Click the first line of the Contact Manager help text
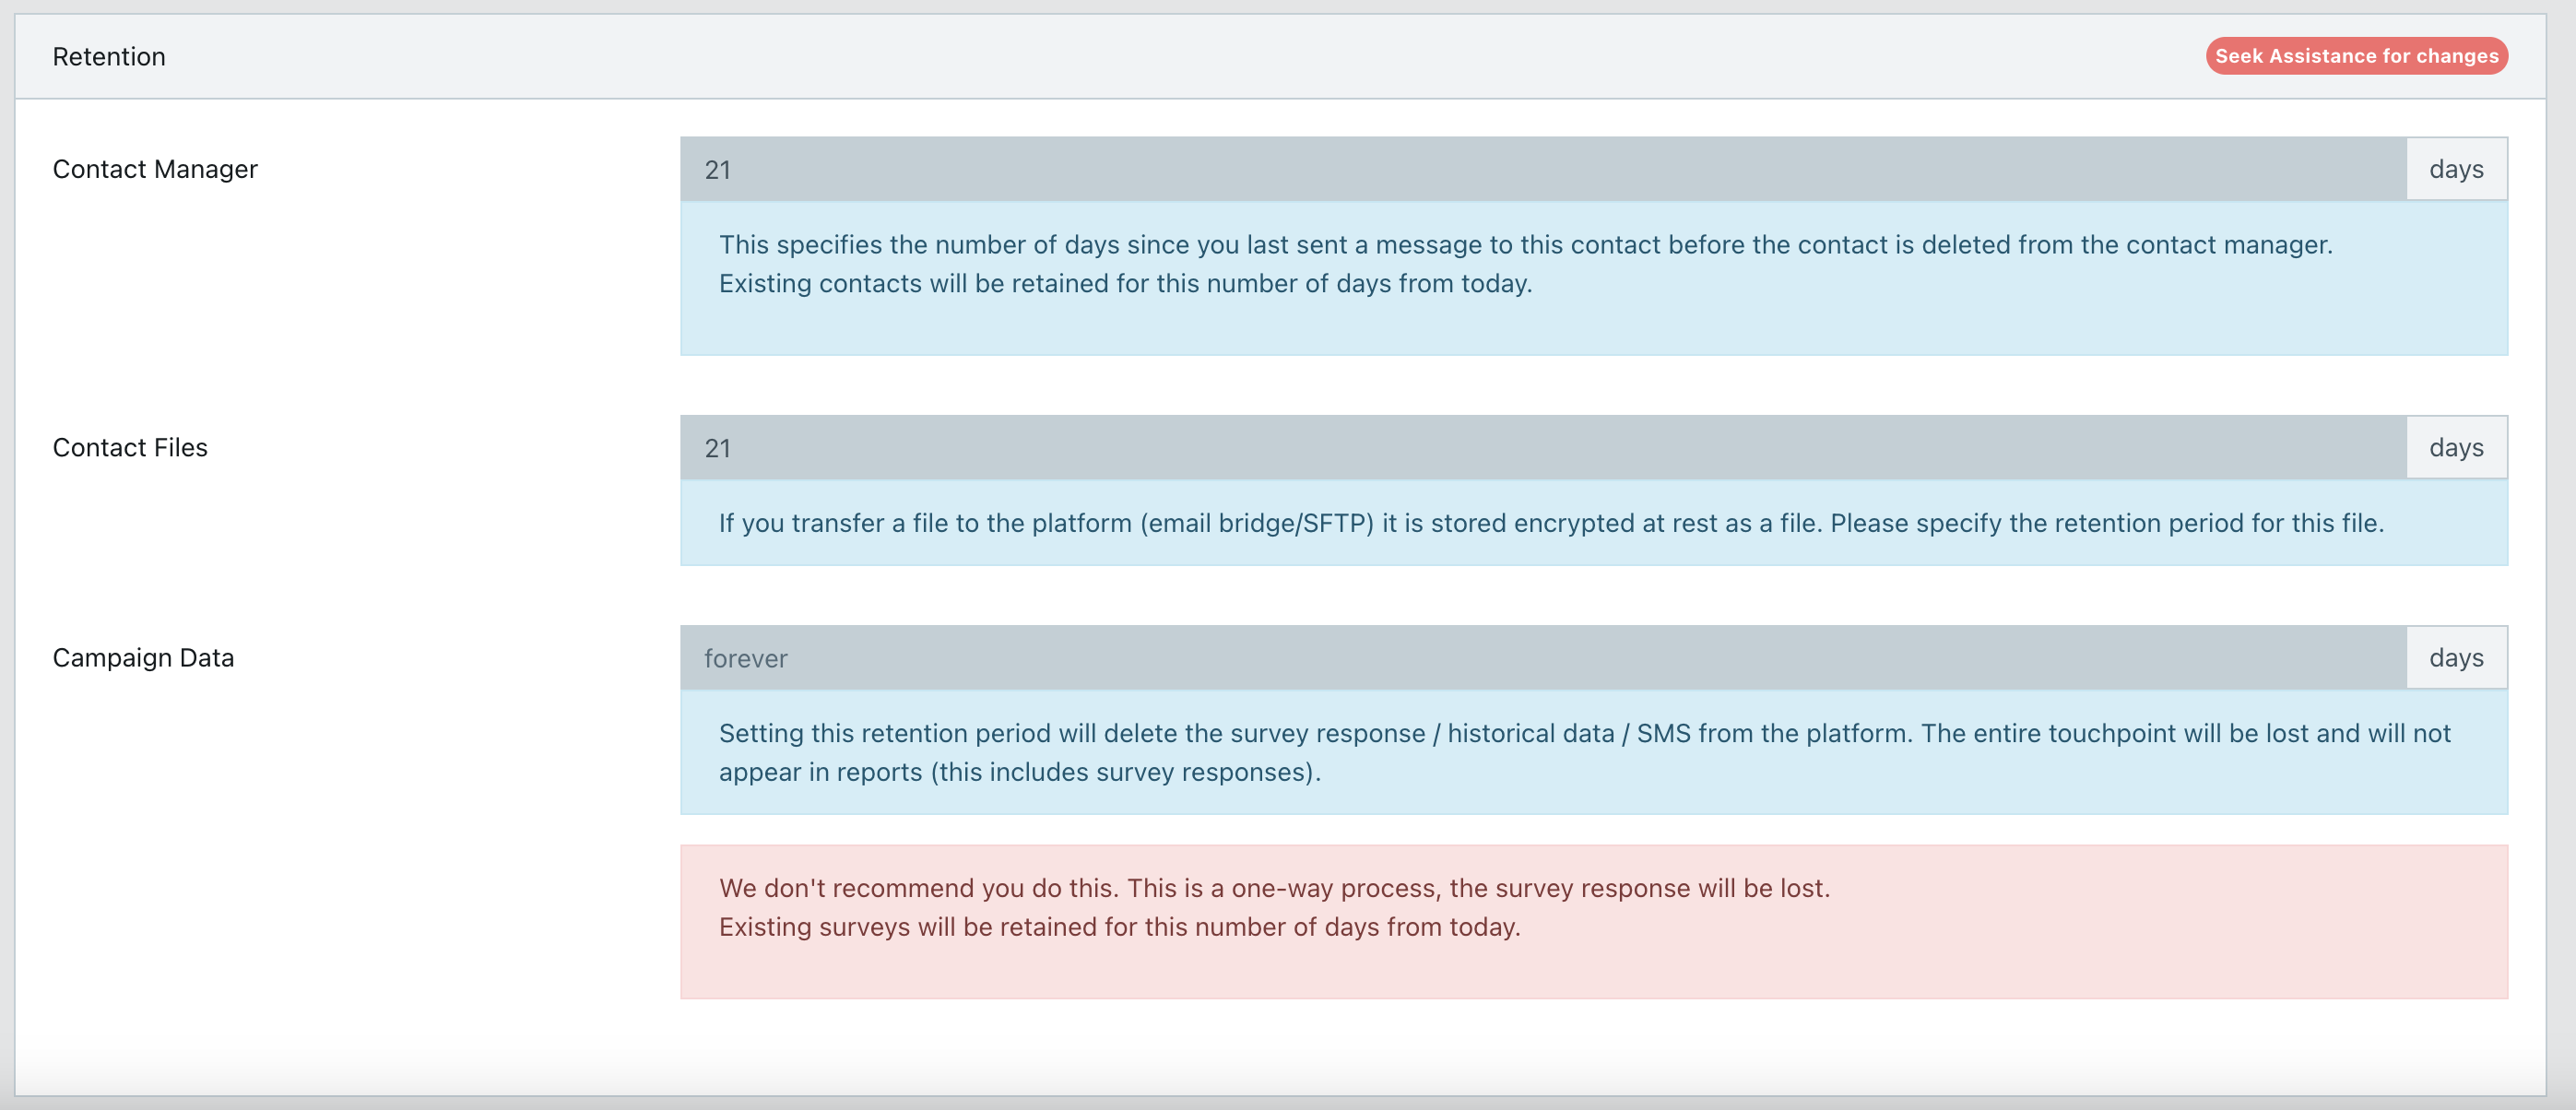This screenshot has width=2576, height=1110. (x=1525, y=245)
